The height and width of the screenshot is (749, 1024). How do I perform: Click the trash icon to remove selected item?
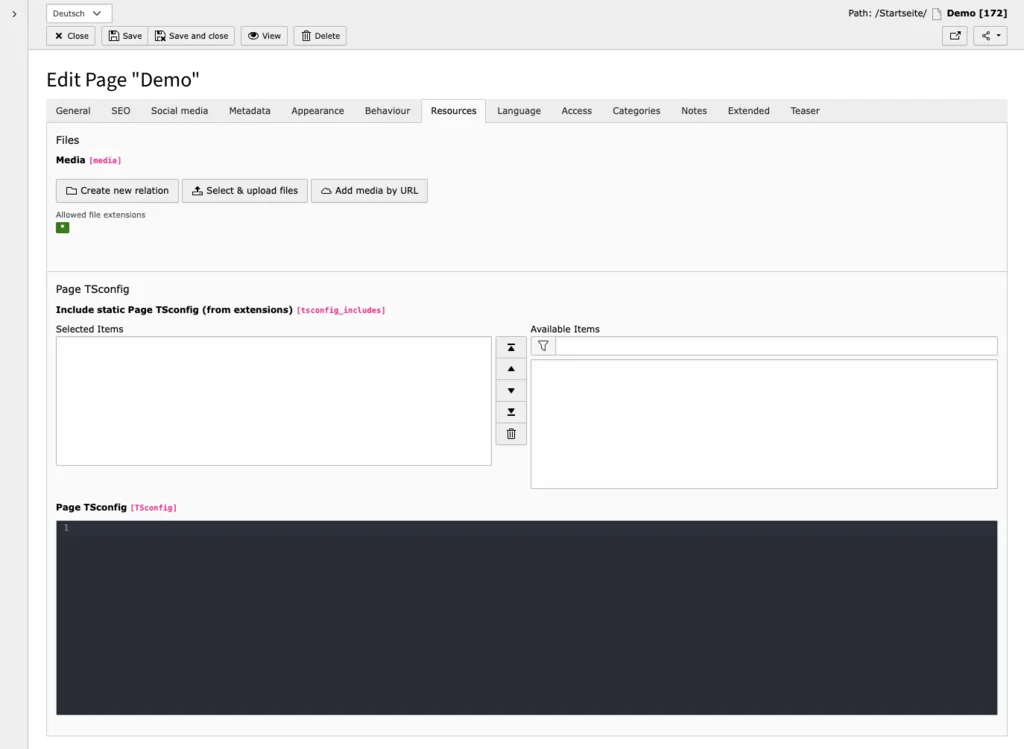(511, 434)
